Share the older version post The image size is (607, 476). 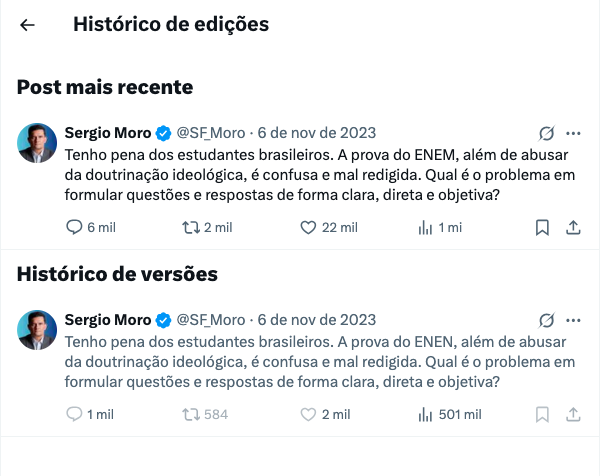[x=573, y=414]
